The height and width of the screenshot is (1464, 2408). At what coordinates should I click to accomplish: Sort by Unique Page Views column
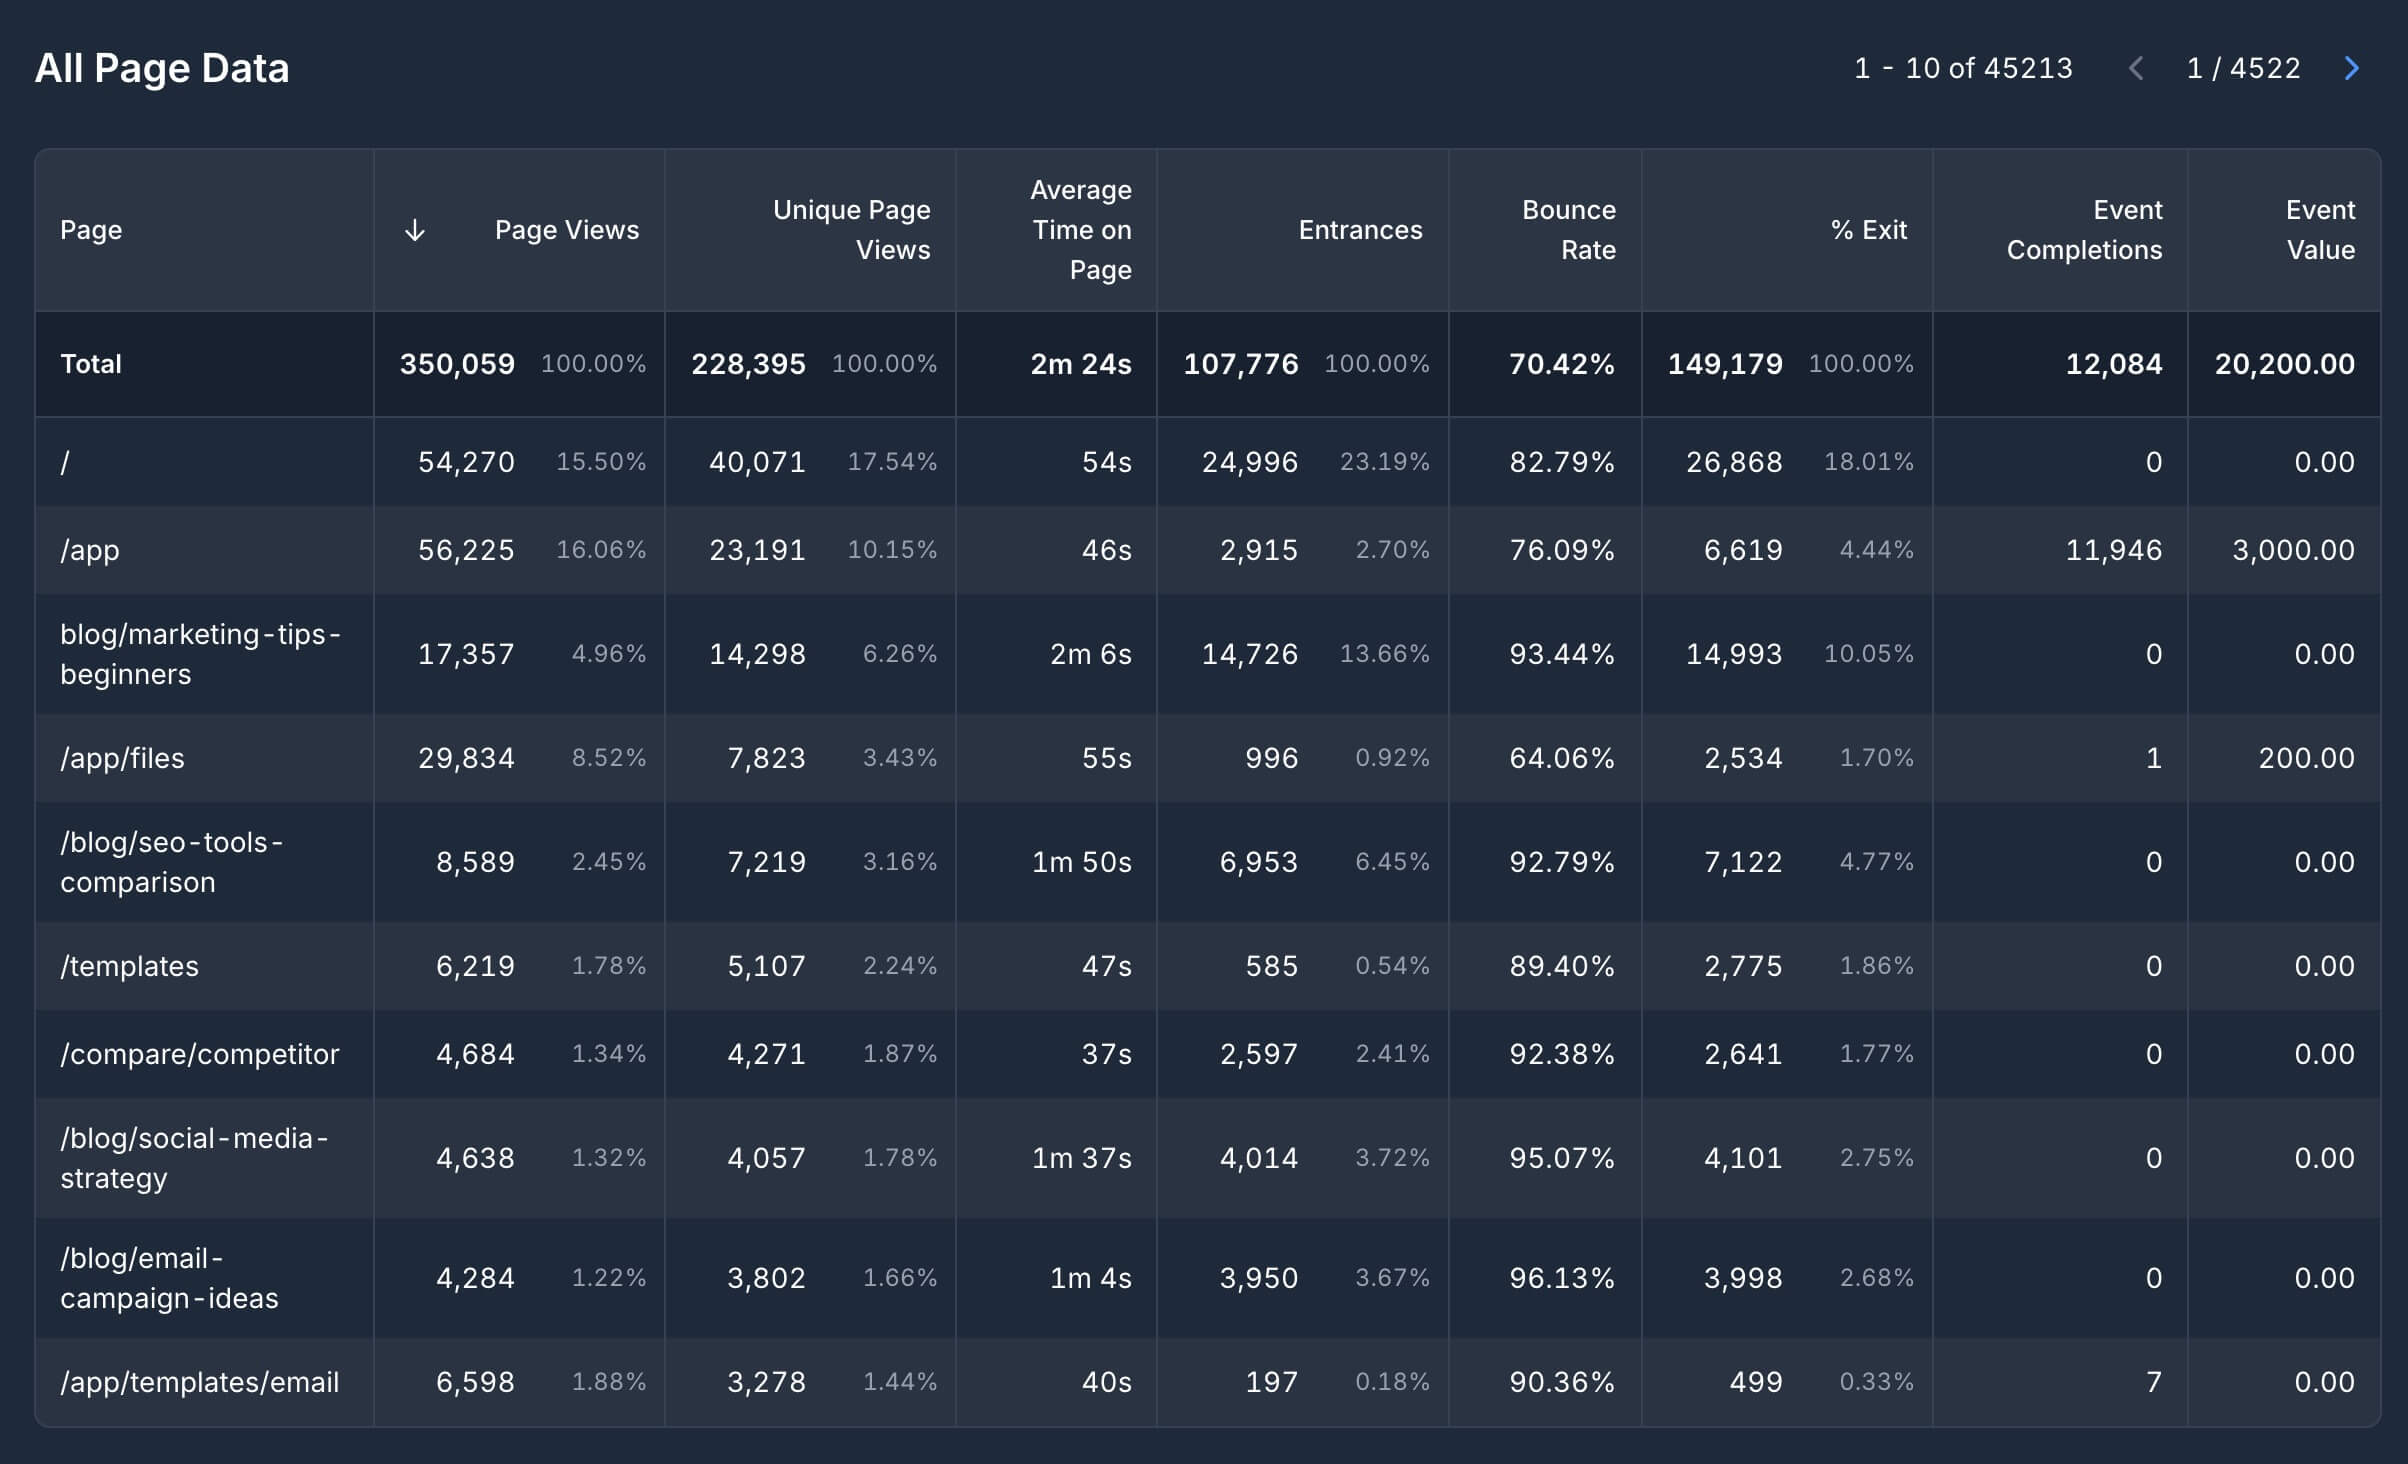(x=851, y=230)
